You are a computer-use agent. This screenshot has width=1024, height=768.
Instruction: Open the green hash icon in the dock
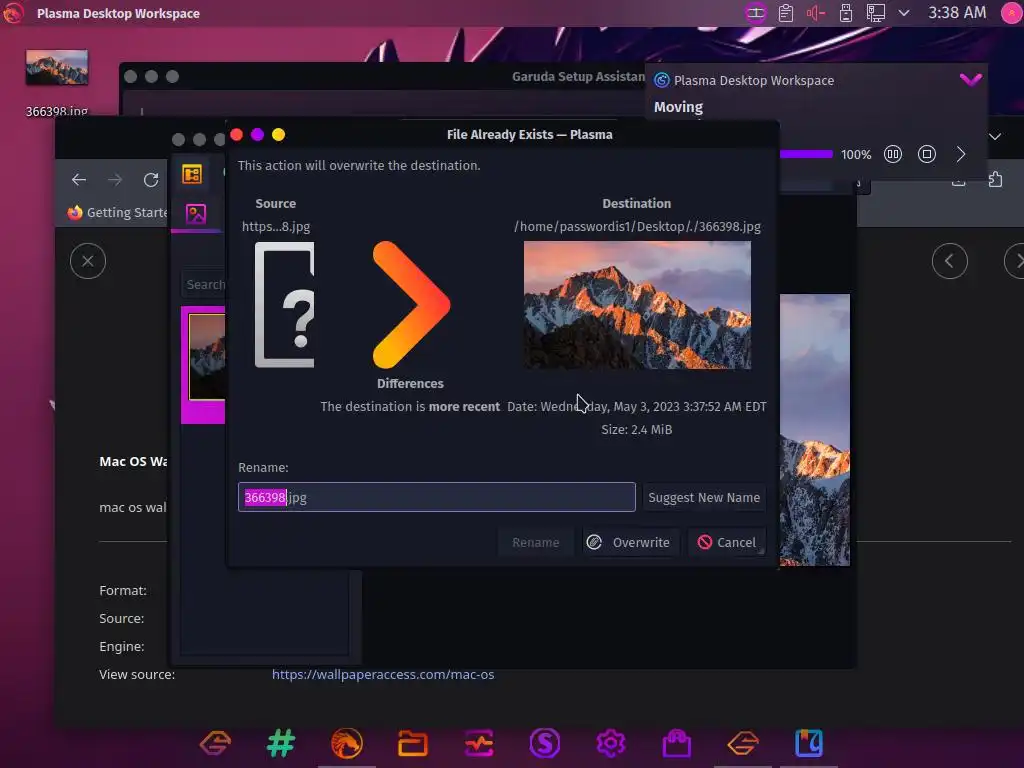(281, 743)
